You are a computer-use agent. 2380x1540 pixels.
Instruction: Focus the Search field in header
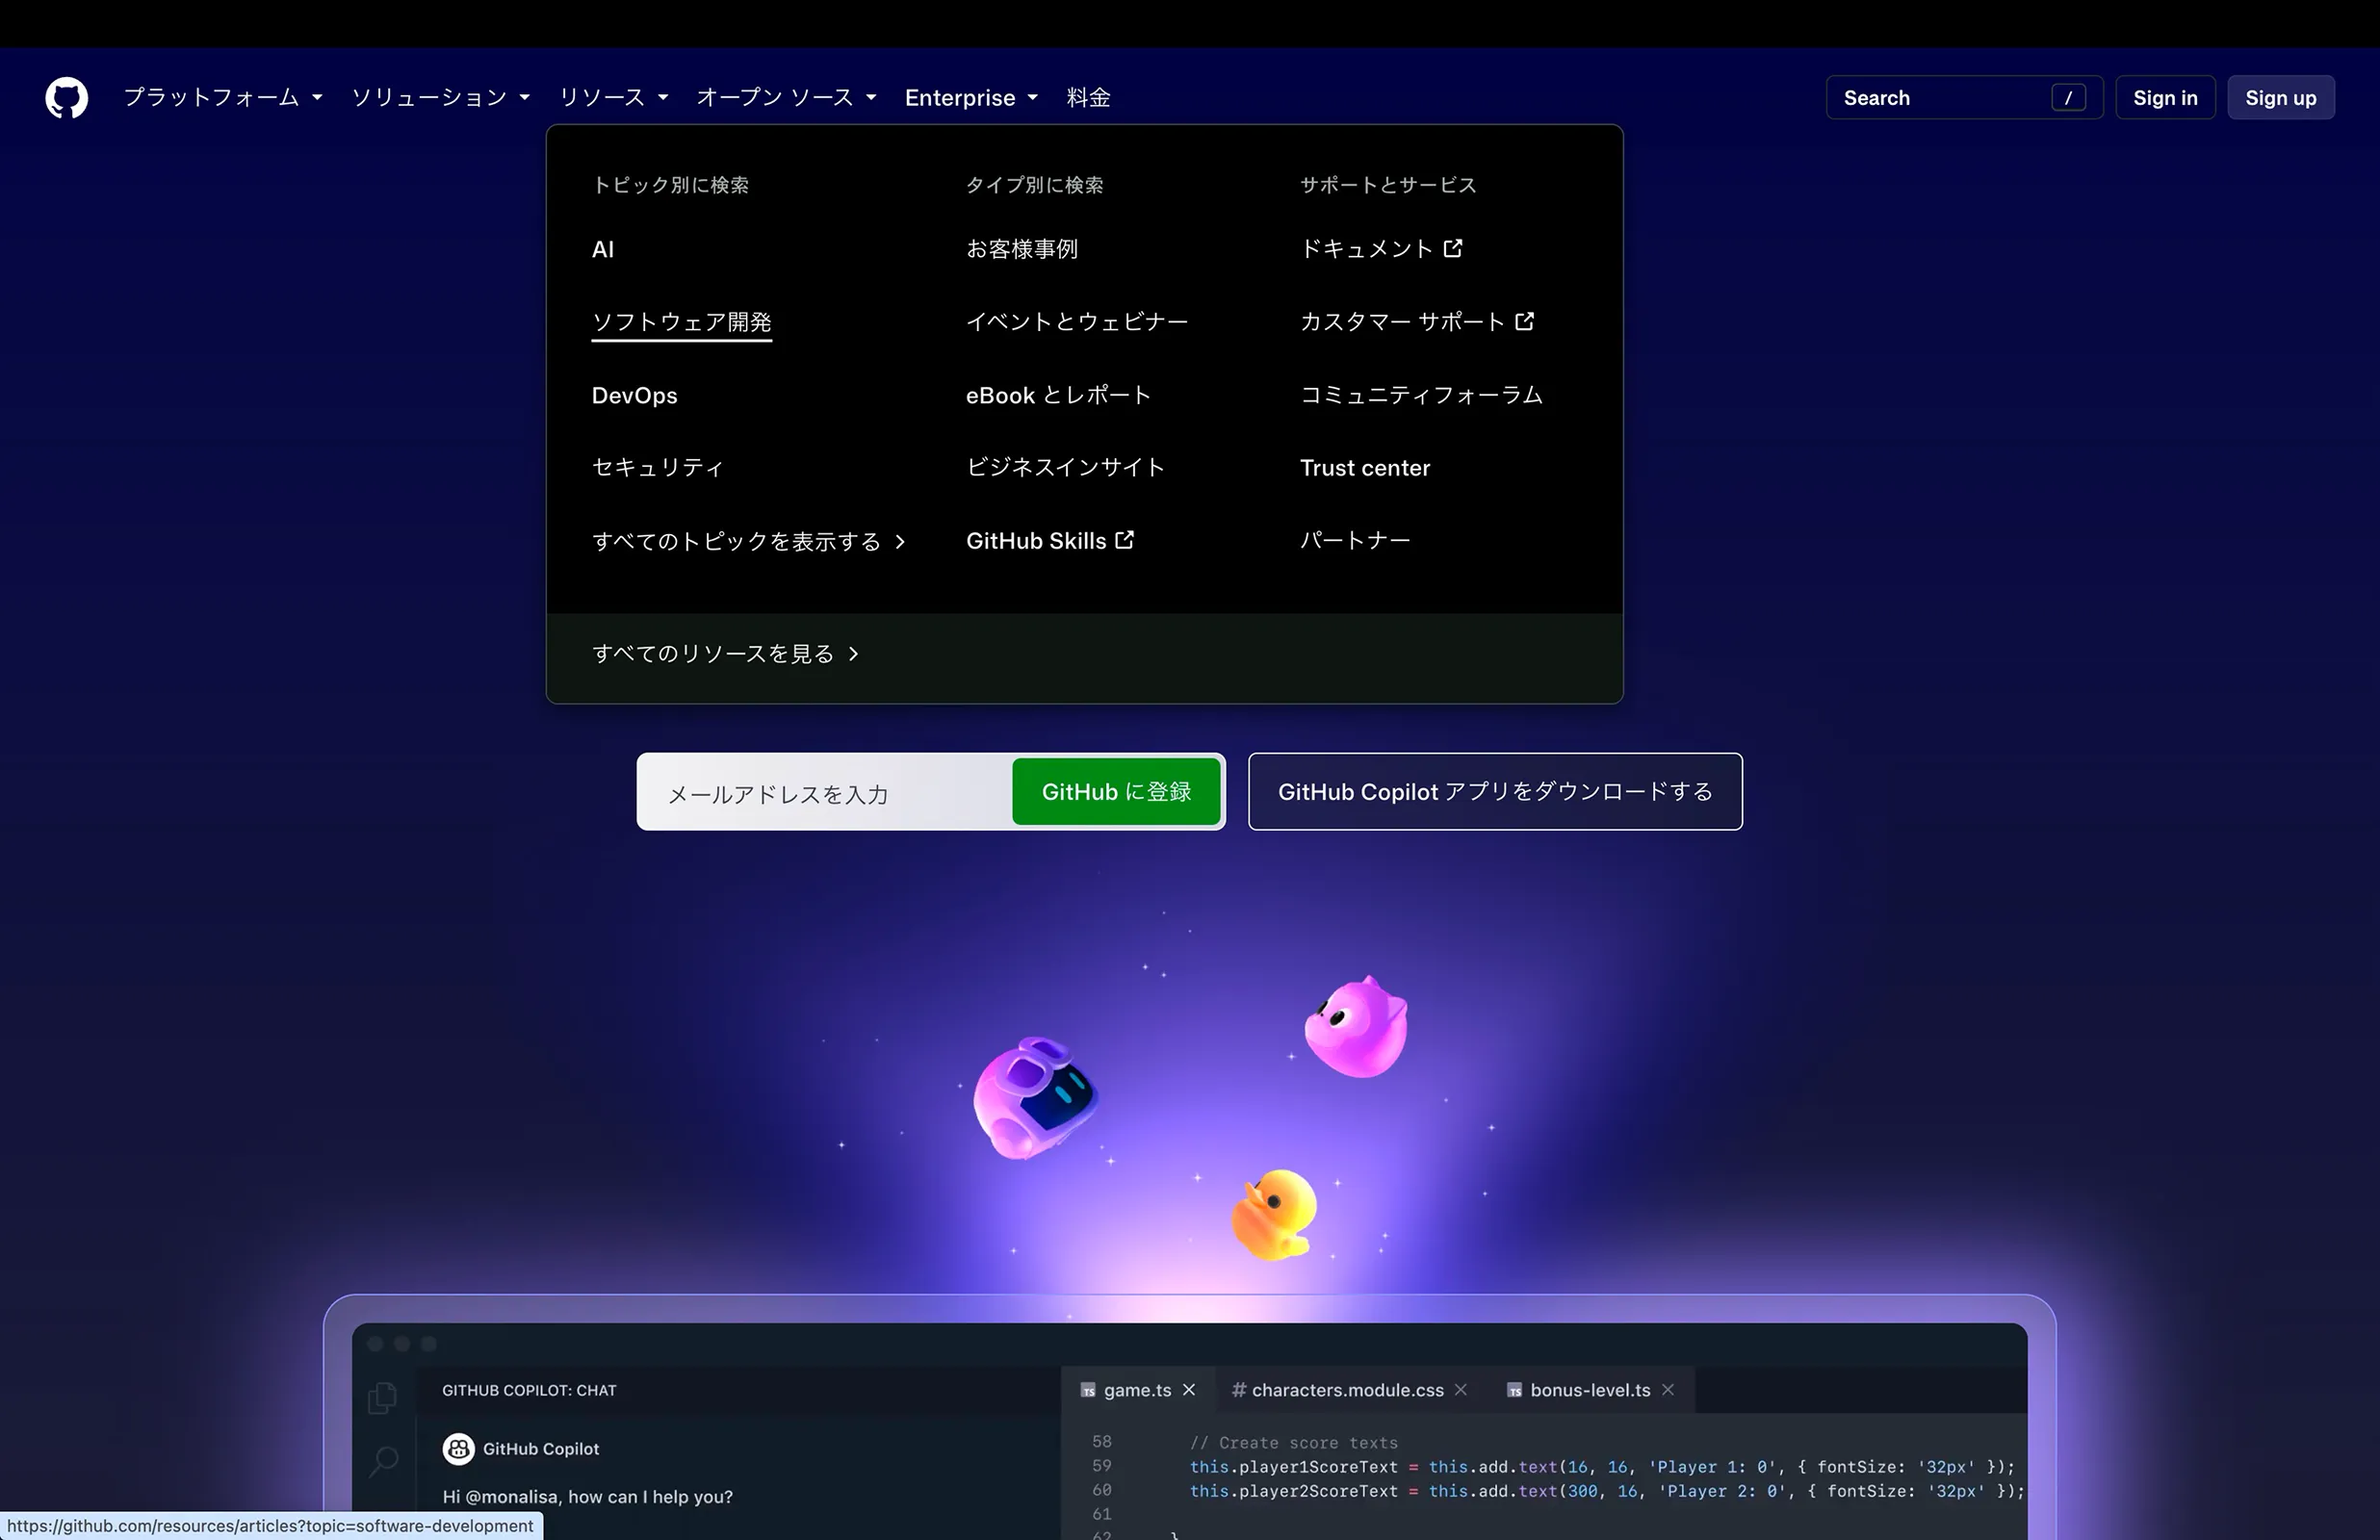(1964, 98)
